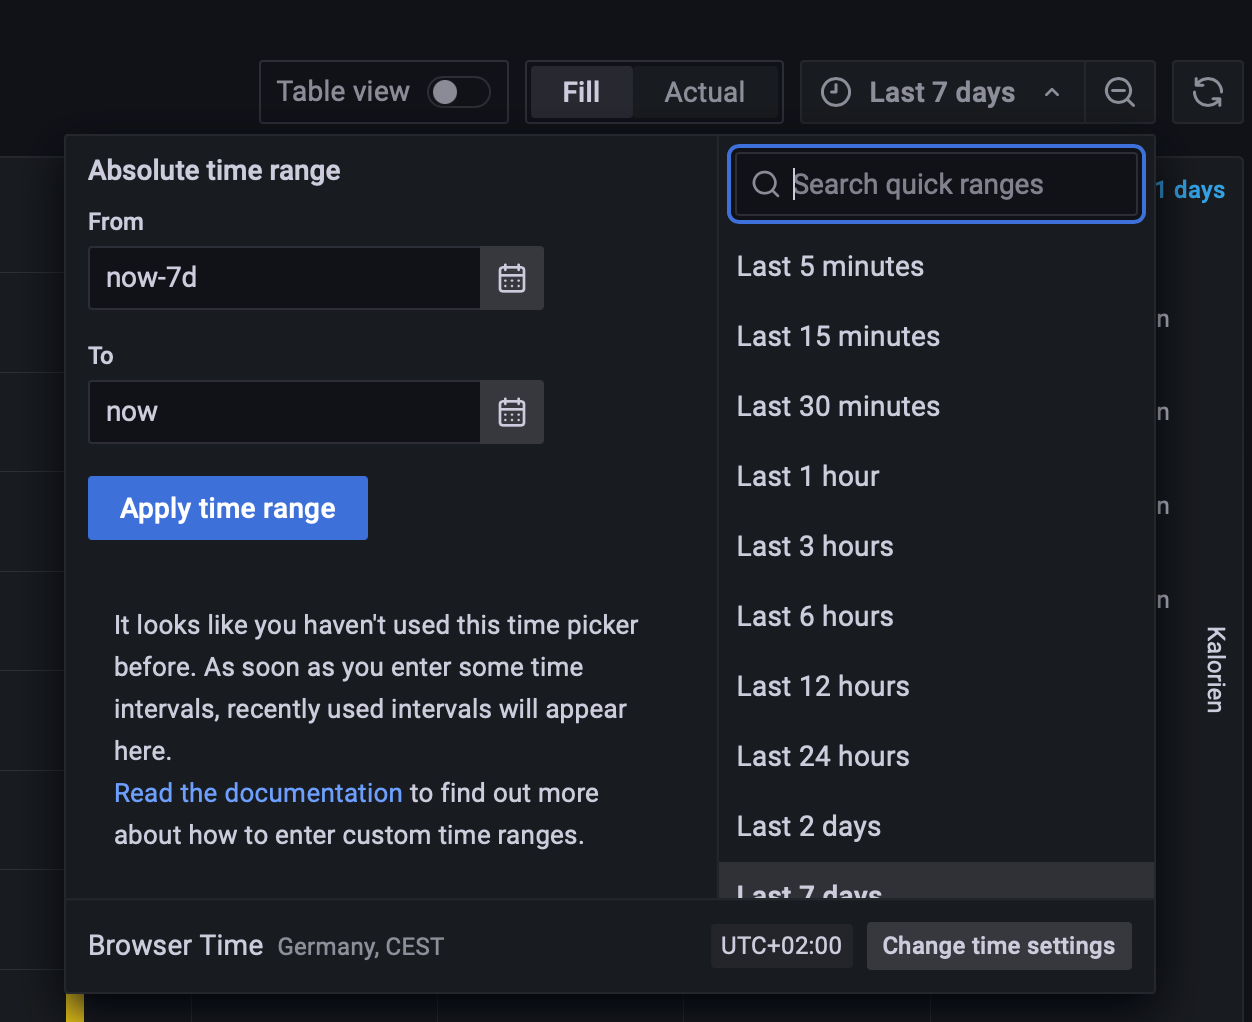Select Last 1 hour quick range
This screenshot has width=1252, height=1022.
coord(808,476)
